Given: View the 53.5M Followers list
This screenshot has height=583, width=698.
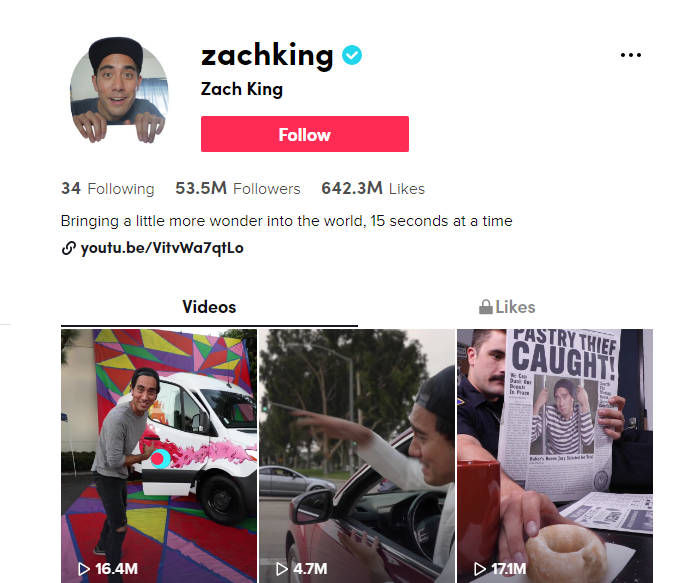Looking at the screenshot, I should coord(238,188).
